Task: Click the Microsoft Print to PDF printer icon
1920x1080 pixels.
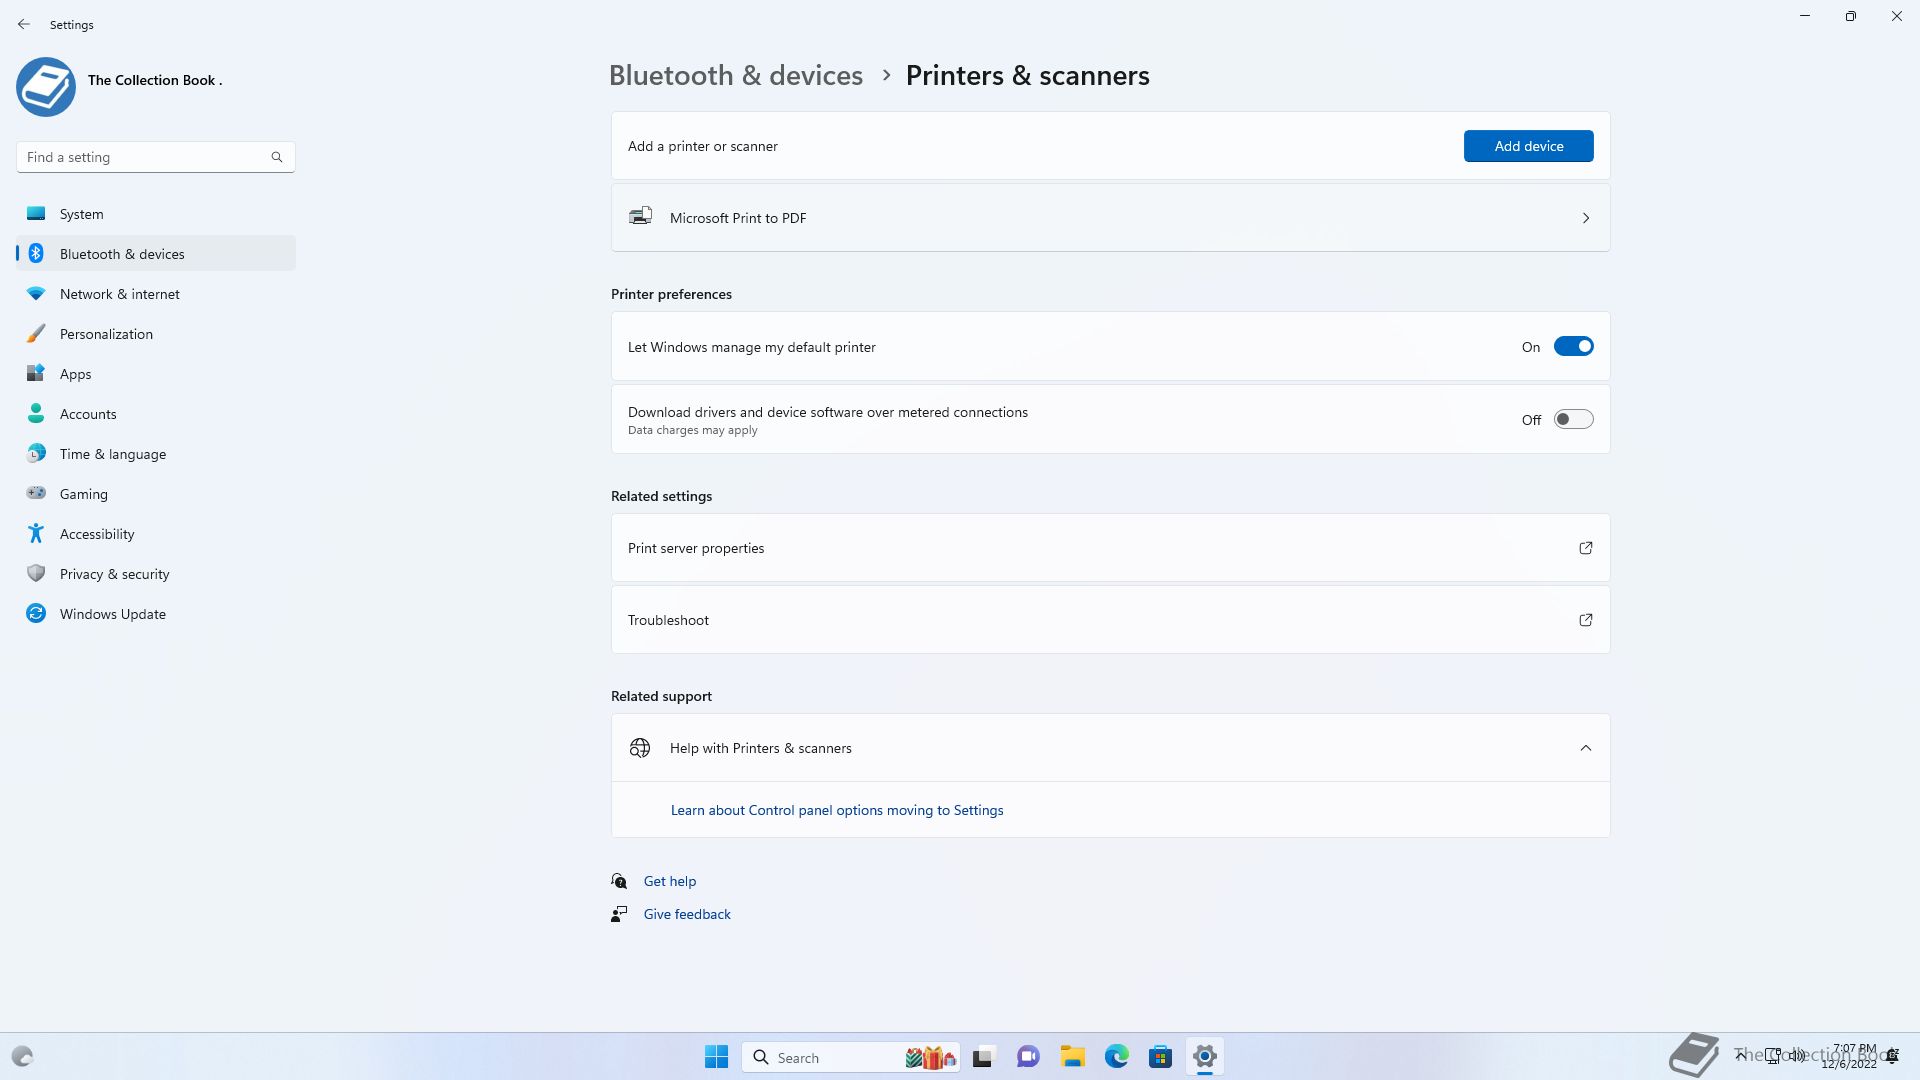Action: tap(640, 217)
